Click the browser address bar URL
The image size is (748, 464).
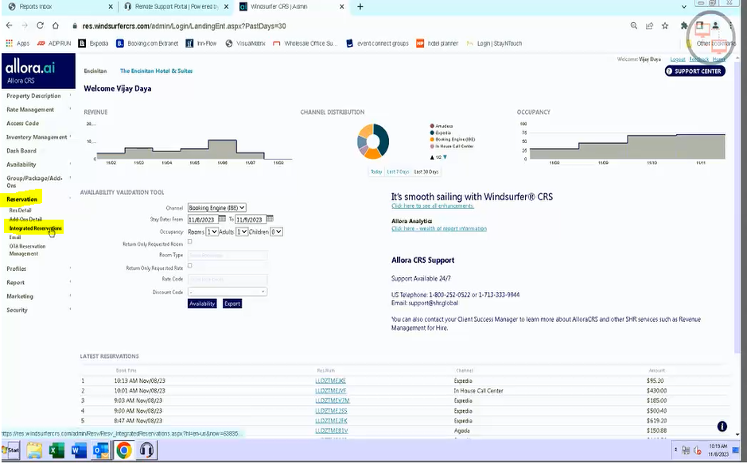tap(184, 26)
